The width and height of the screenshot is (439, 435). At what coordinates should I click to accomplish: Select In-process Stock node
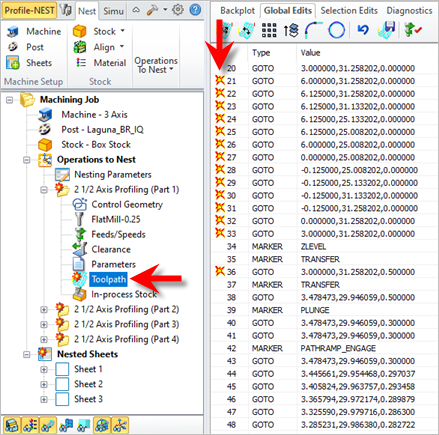click(115, 294)
